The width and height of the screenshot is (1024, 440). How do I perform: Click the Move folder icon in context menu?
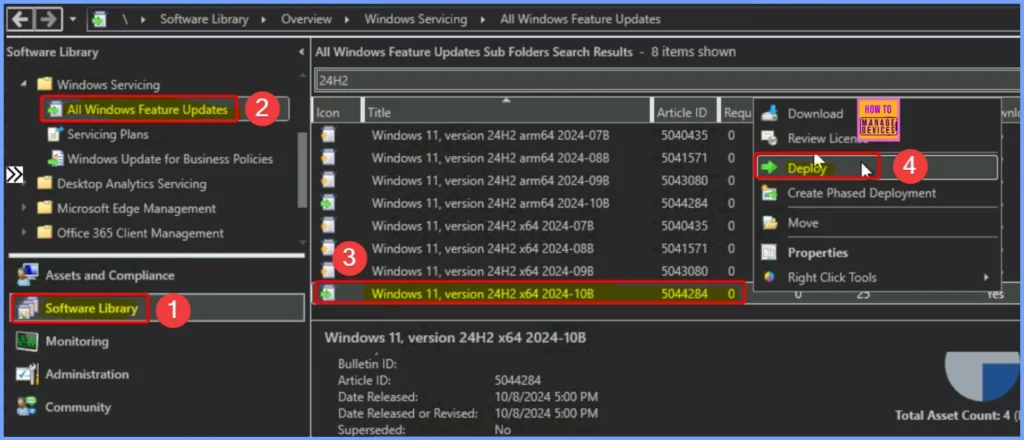click(770, 223)
